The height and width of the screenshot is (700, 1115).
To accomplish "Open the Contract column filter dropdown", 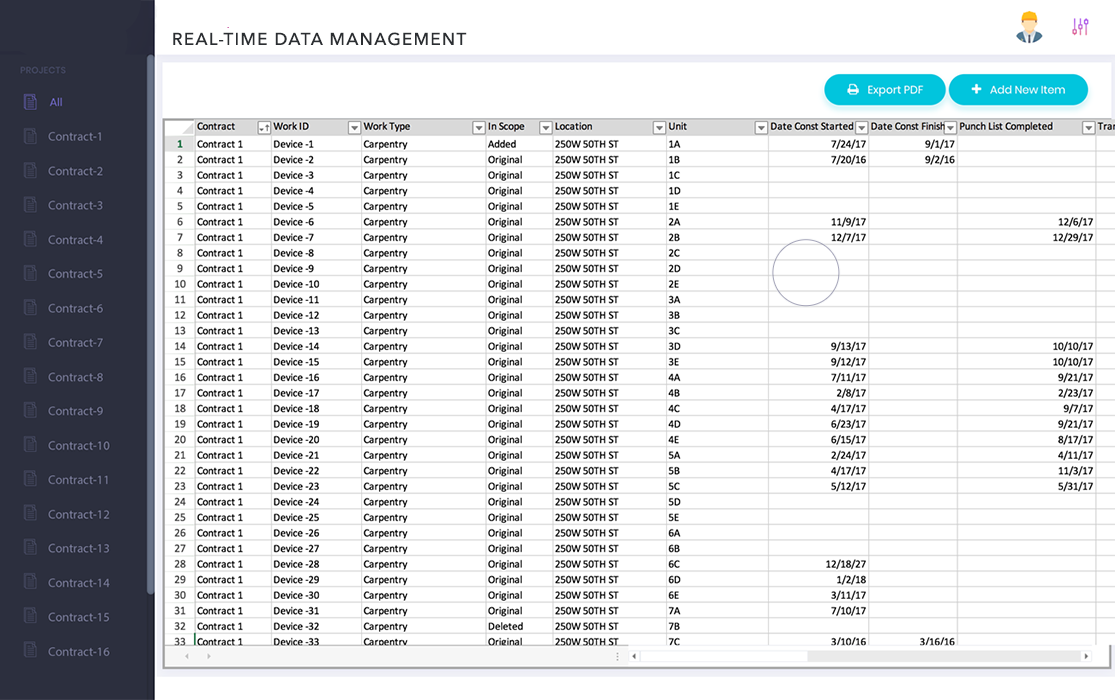I will point(264,128).
